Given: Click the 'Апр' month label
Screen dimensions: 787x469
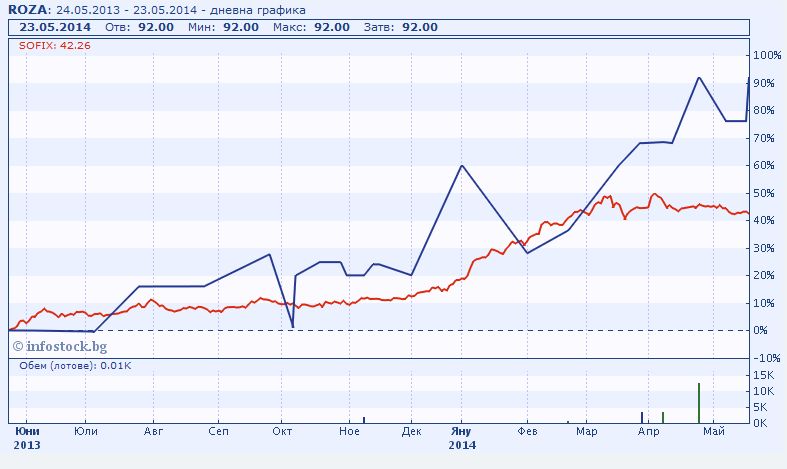Looking at the screenshot, I should pyautogui.click(x=648, y=431).
